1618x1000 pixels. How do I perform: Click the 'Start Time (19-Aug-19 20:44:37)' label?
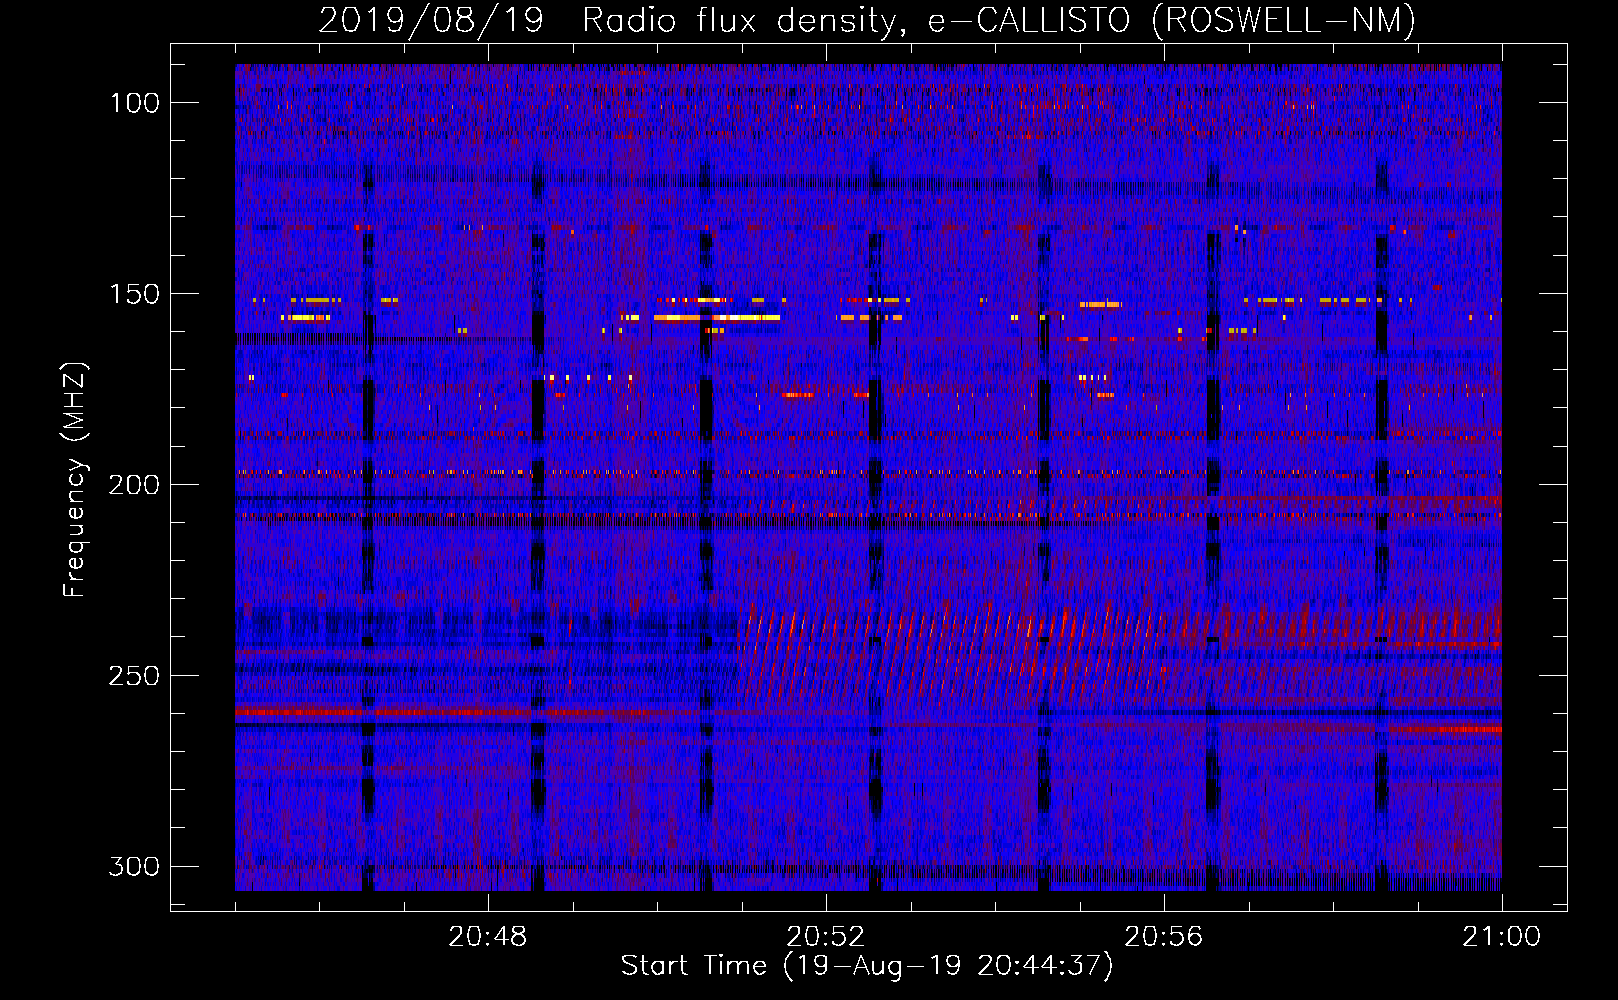[867, 966]
